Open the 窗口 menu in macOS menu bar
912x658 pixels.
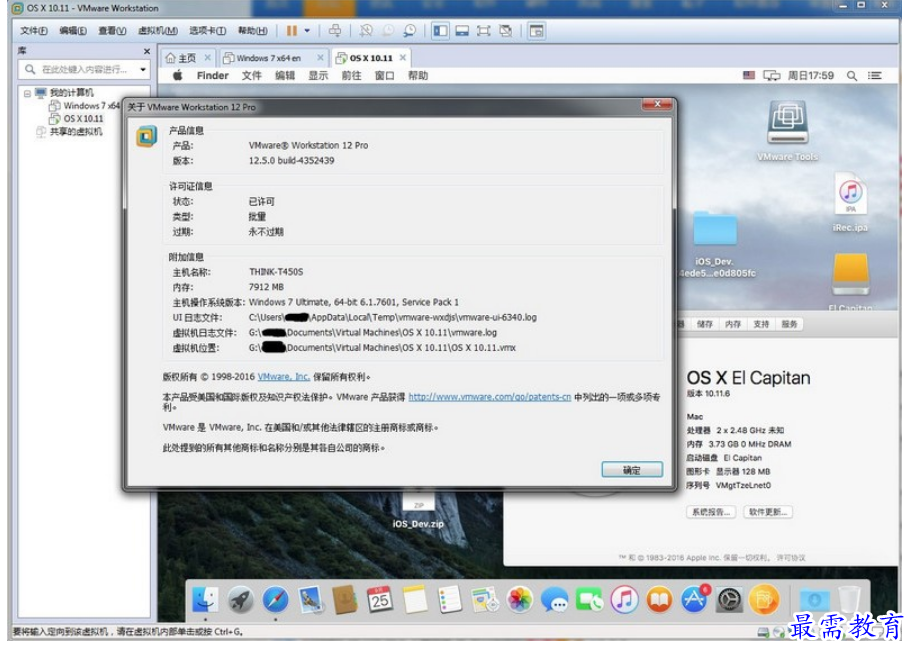[x=384, y=75]
